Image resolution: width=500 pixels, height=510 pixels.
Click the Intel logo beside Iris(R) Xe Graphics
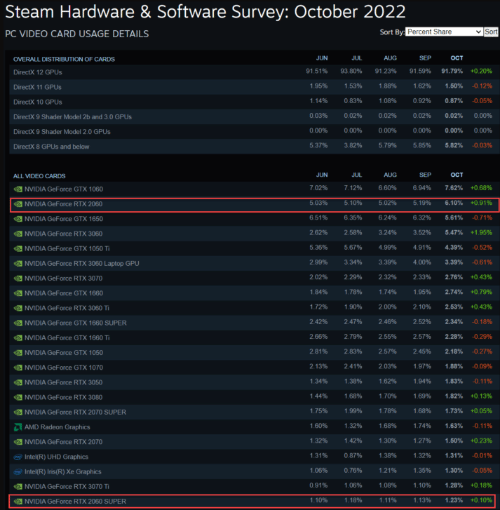point(18,472)
